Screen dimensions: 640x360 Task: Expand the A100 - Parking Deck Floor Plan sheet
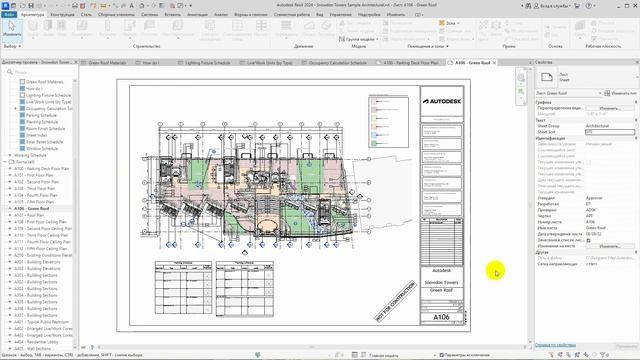(10, 168)
